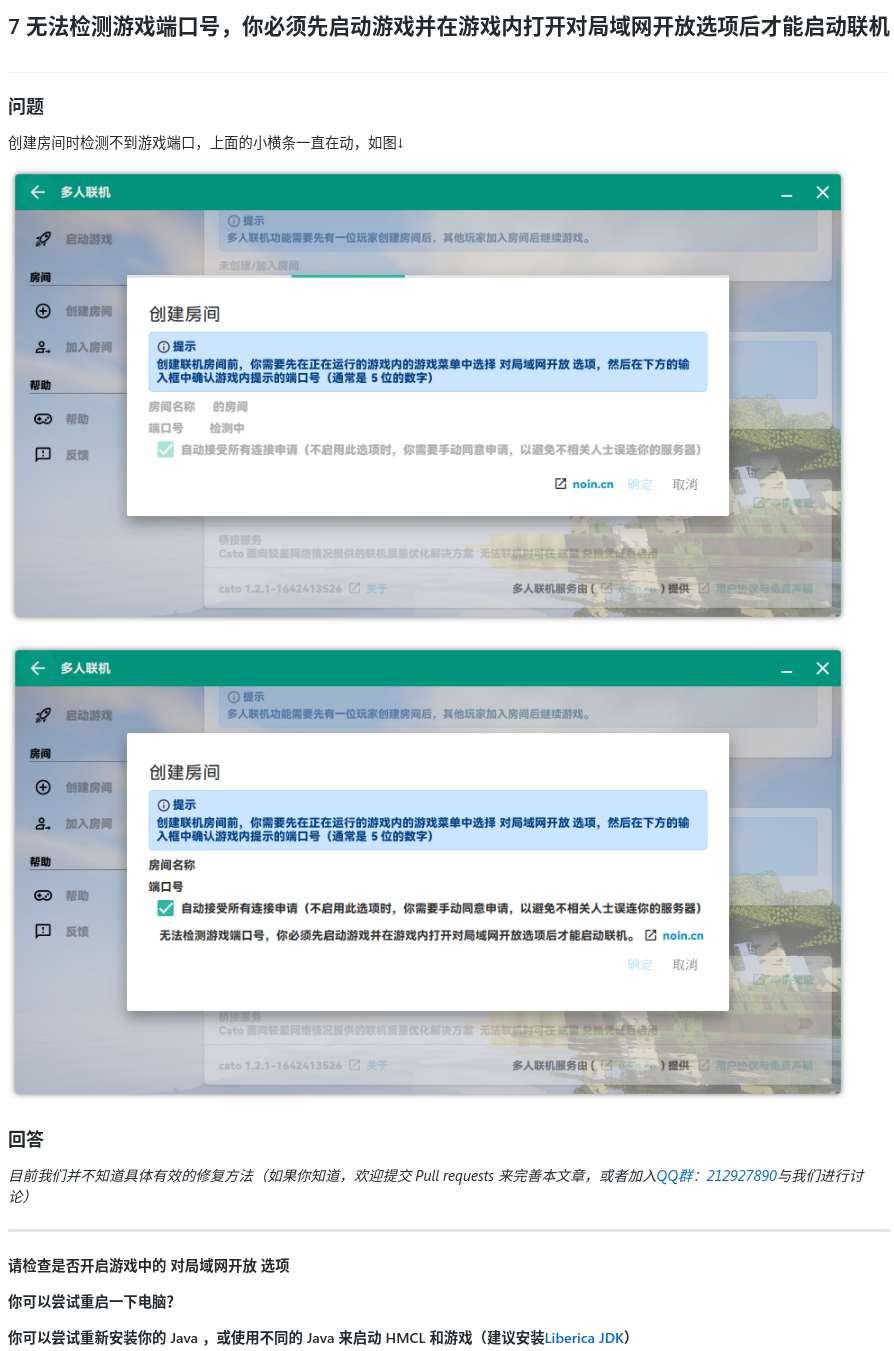The height and width of the screenshot is (1351, 894).
Task: Open the Liberica JDK link
Action: point(584,1338)
